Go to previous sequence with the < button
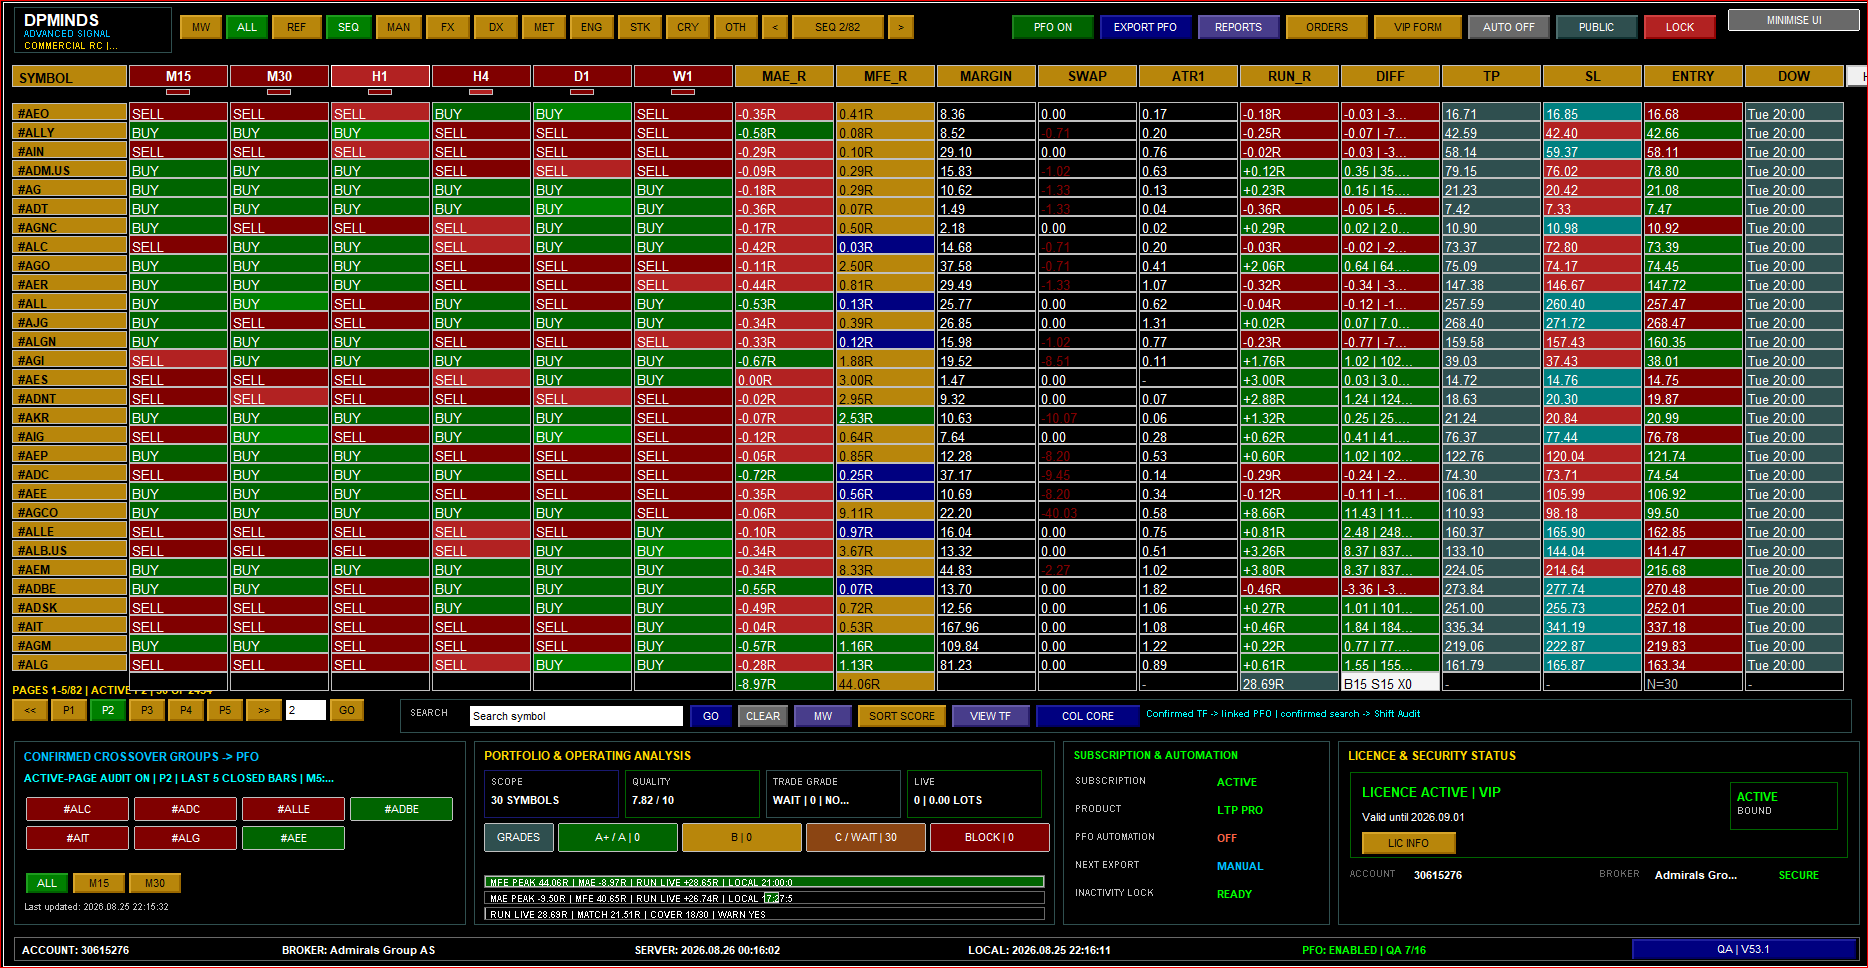The image size is (1868, 968). [775, 27]
